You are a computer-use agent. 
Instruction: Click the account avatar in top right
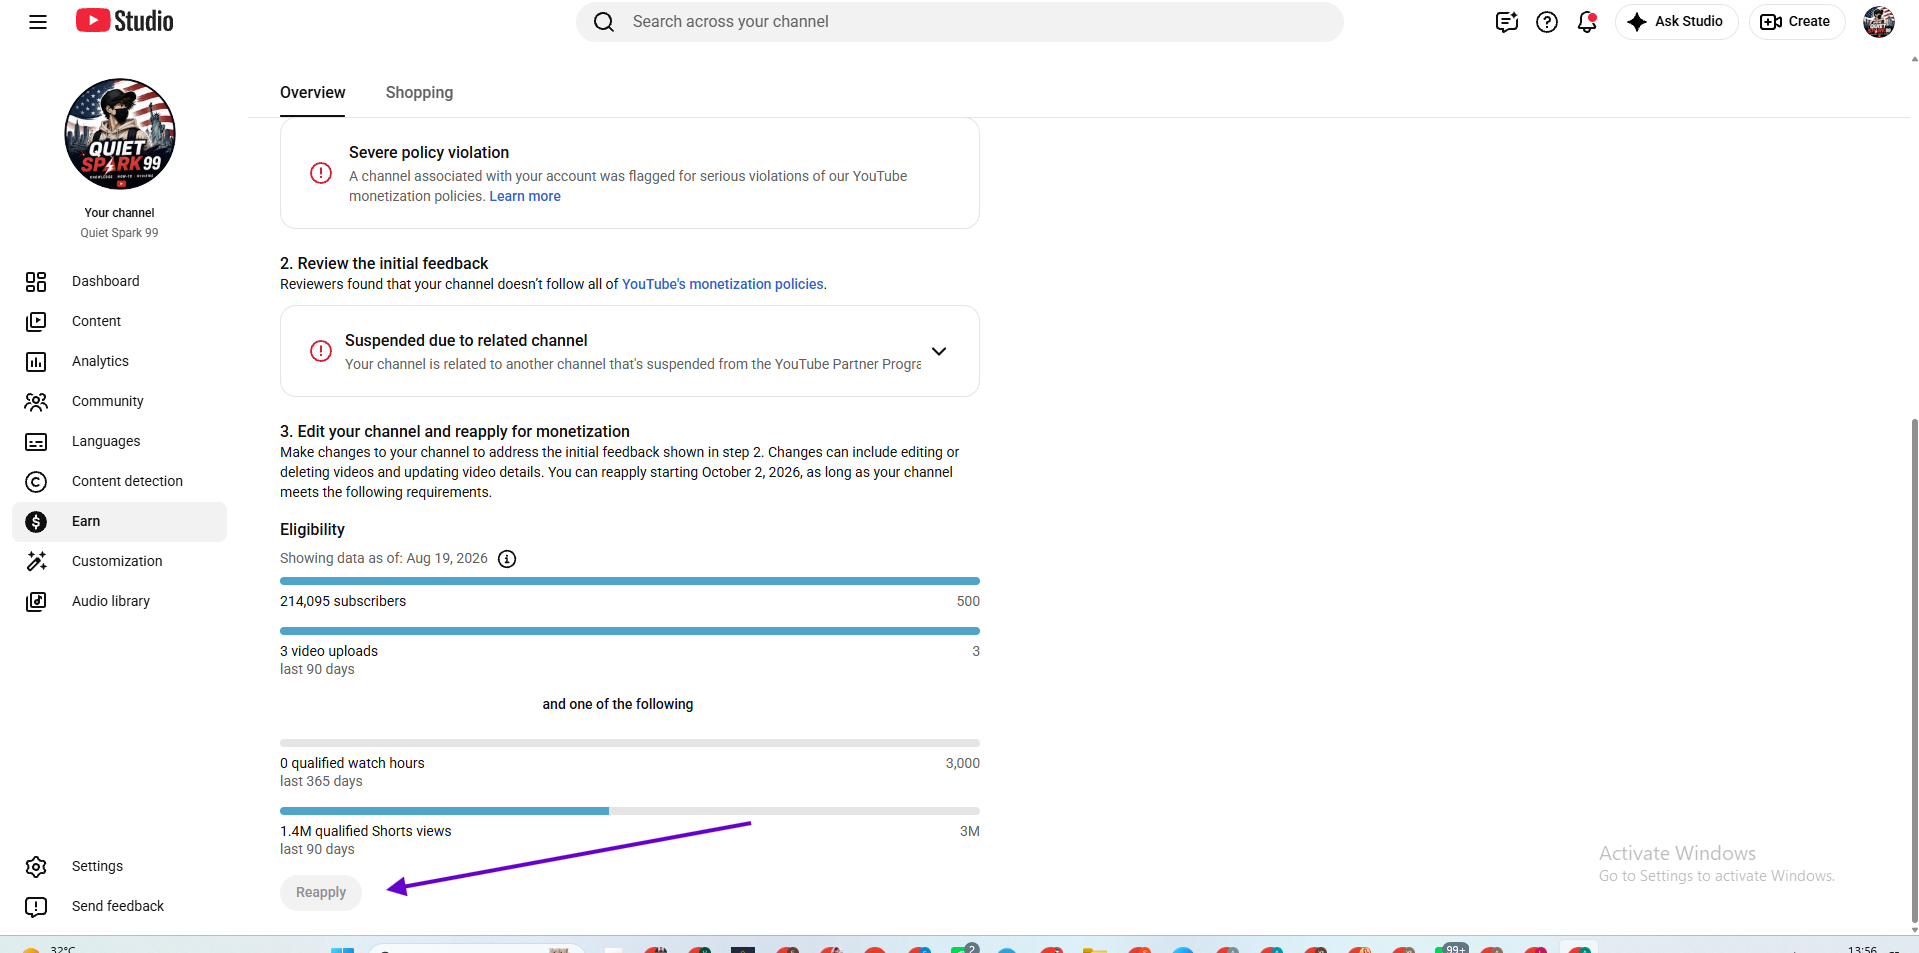click(x=1879, y=22)
